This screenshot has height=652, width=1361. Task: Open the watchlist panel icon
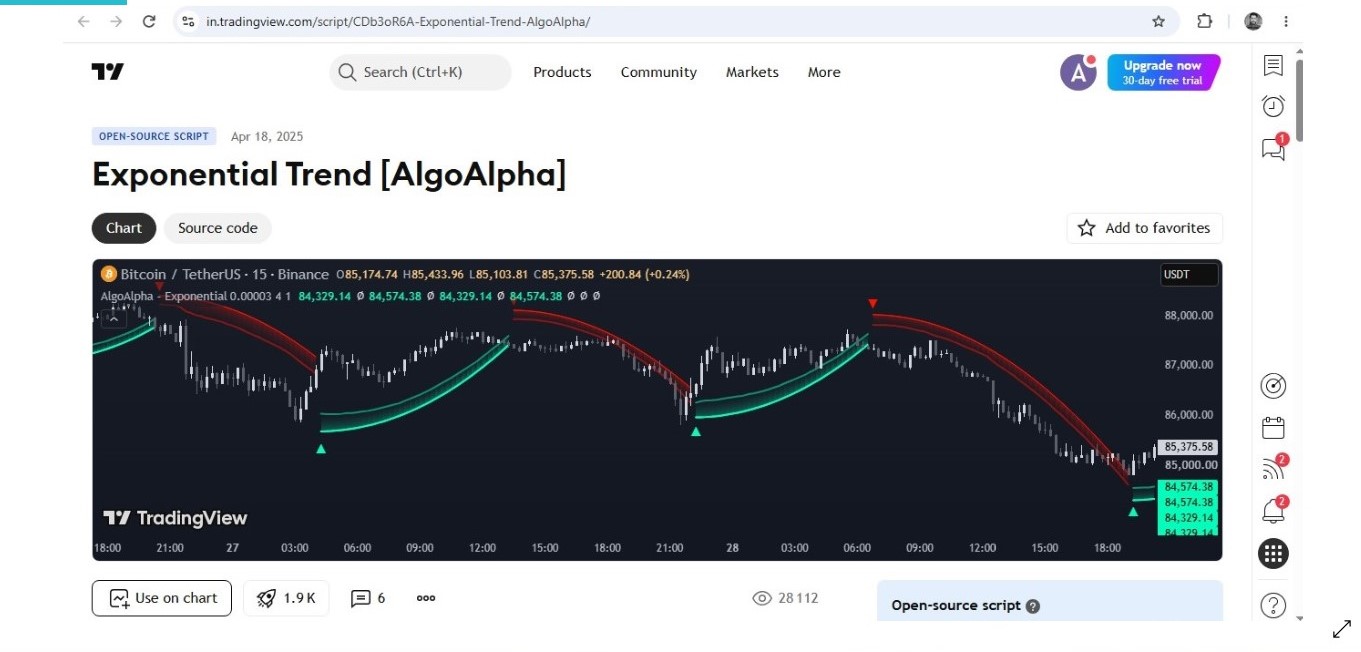(x=1273, y=66)
